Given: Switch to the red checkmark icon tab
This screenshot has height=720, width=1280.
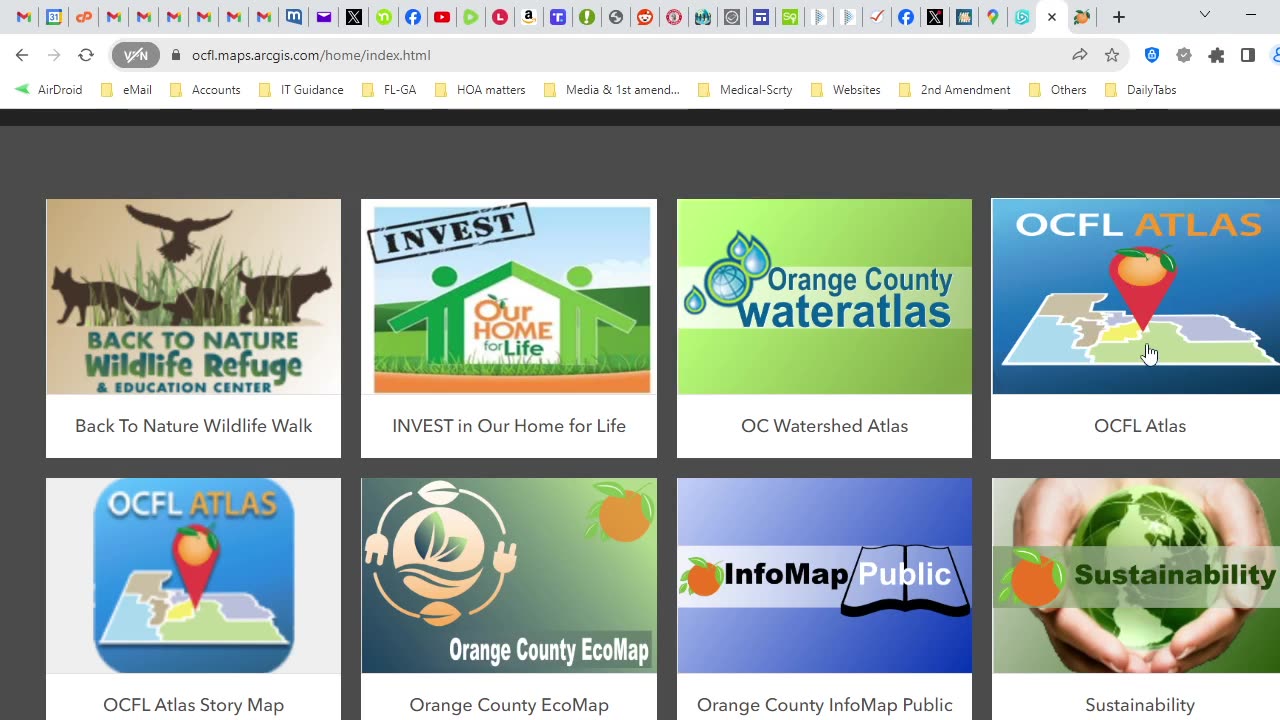Looking at the screenshot, I should 877,17.
